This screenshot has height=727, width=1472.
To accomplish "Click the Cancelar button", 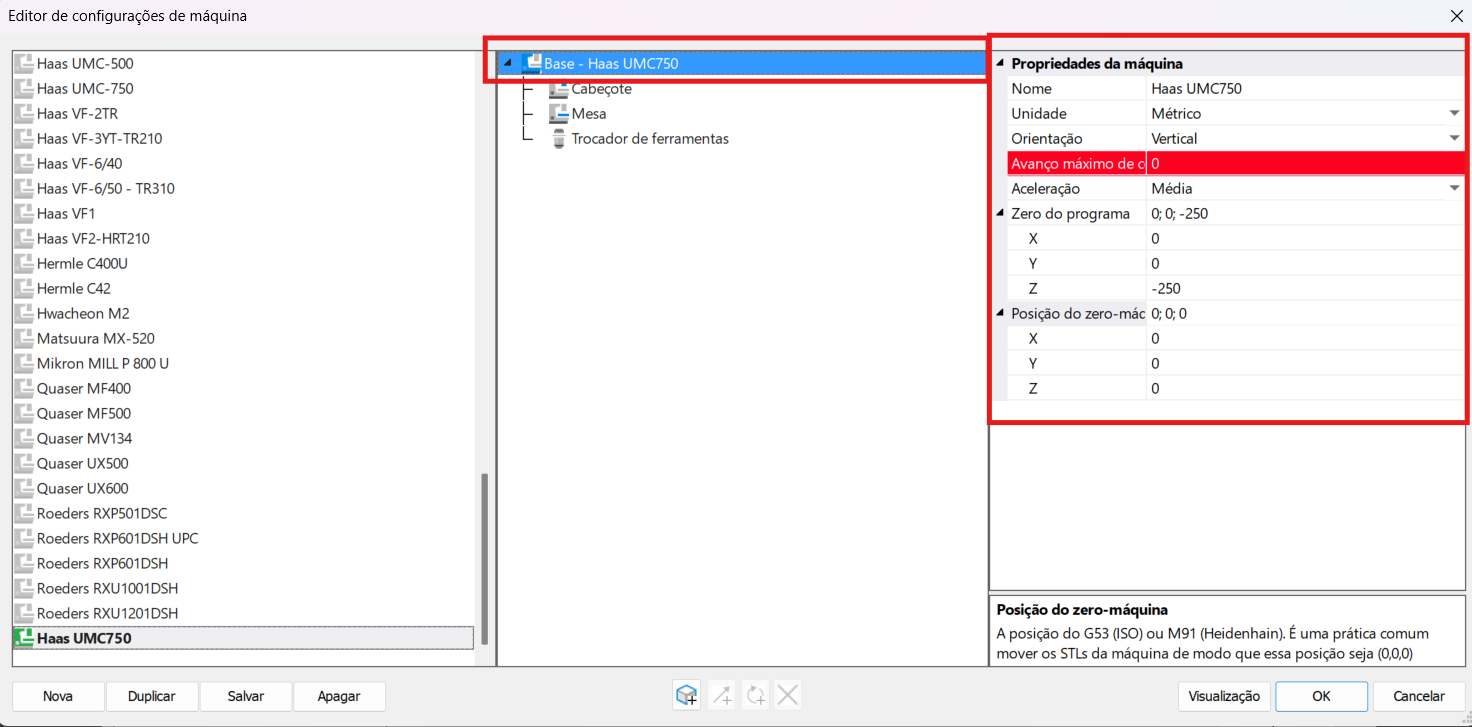I will tap(1419, 696).
